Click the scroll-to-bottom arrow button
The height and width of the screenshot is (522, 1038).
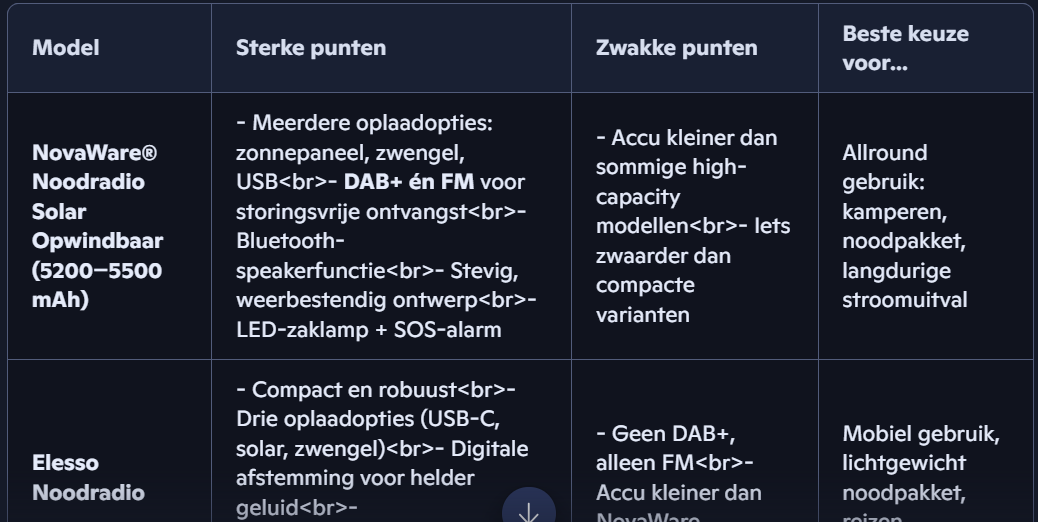(528, 510)
